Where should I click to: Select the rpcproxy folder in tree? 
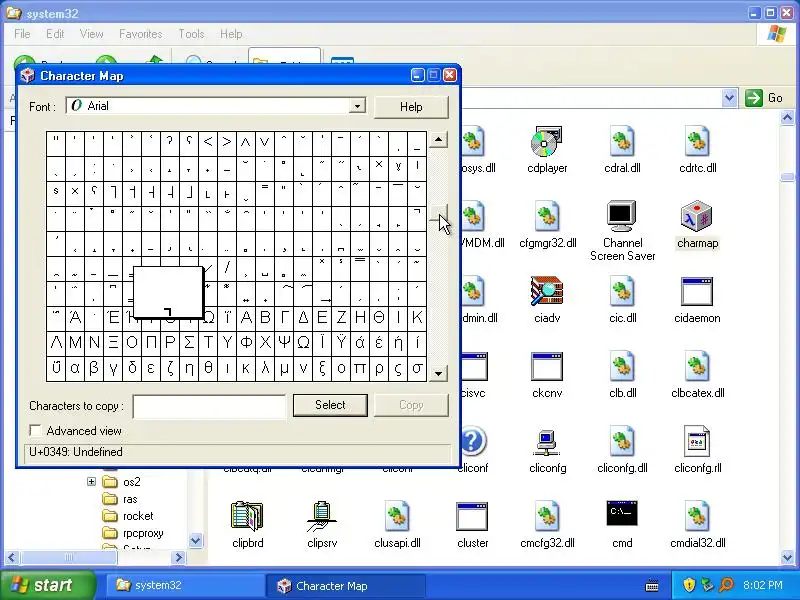pyautogui.click(x=133, y=533)
